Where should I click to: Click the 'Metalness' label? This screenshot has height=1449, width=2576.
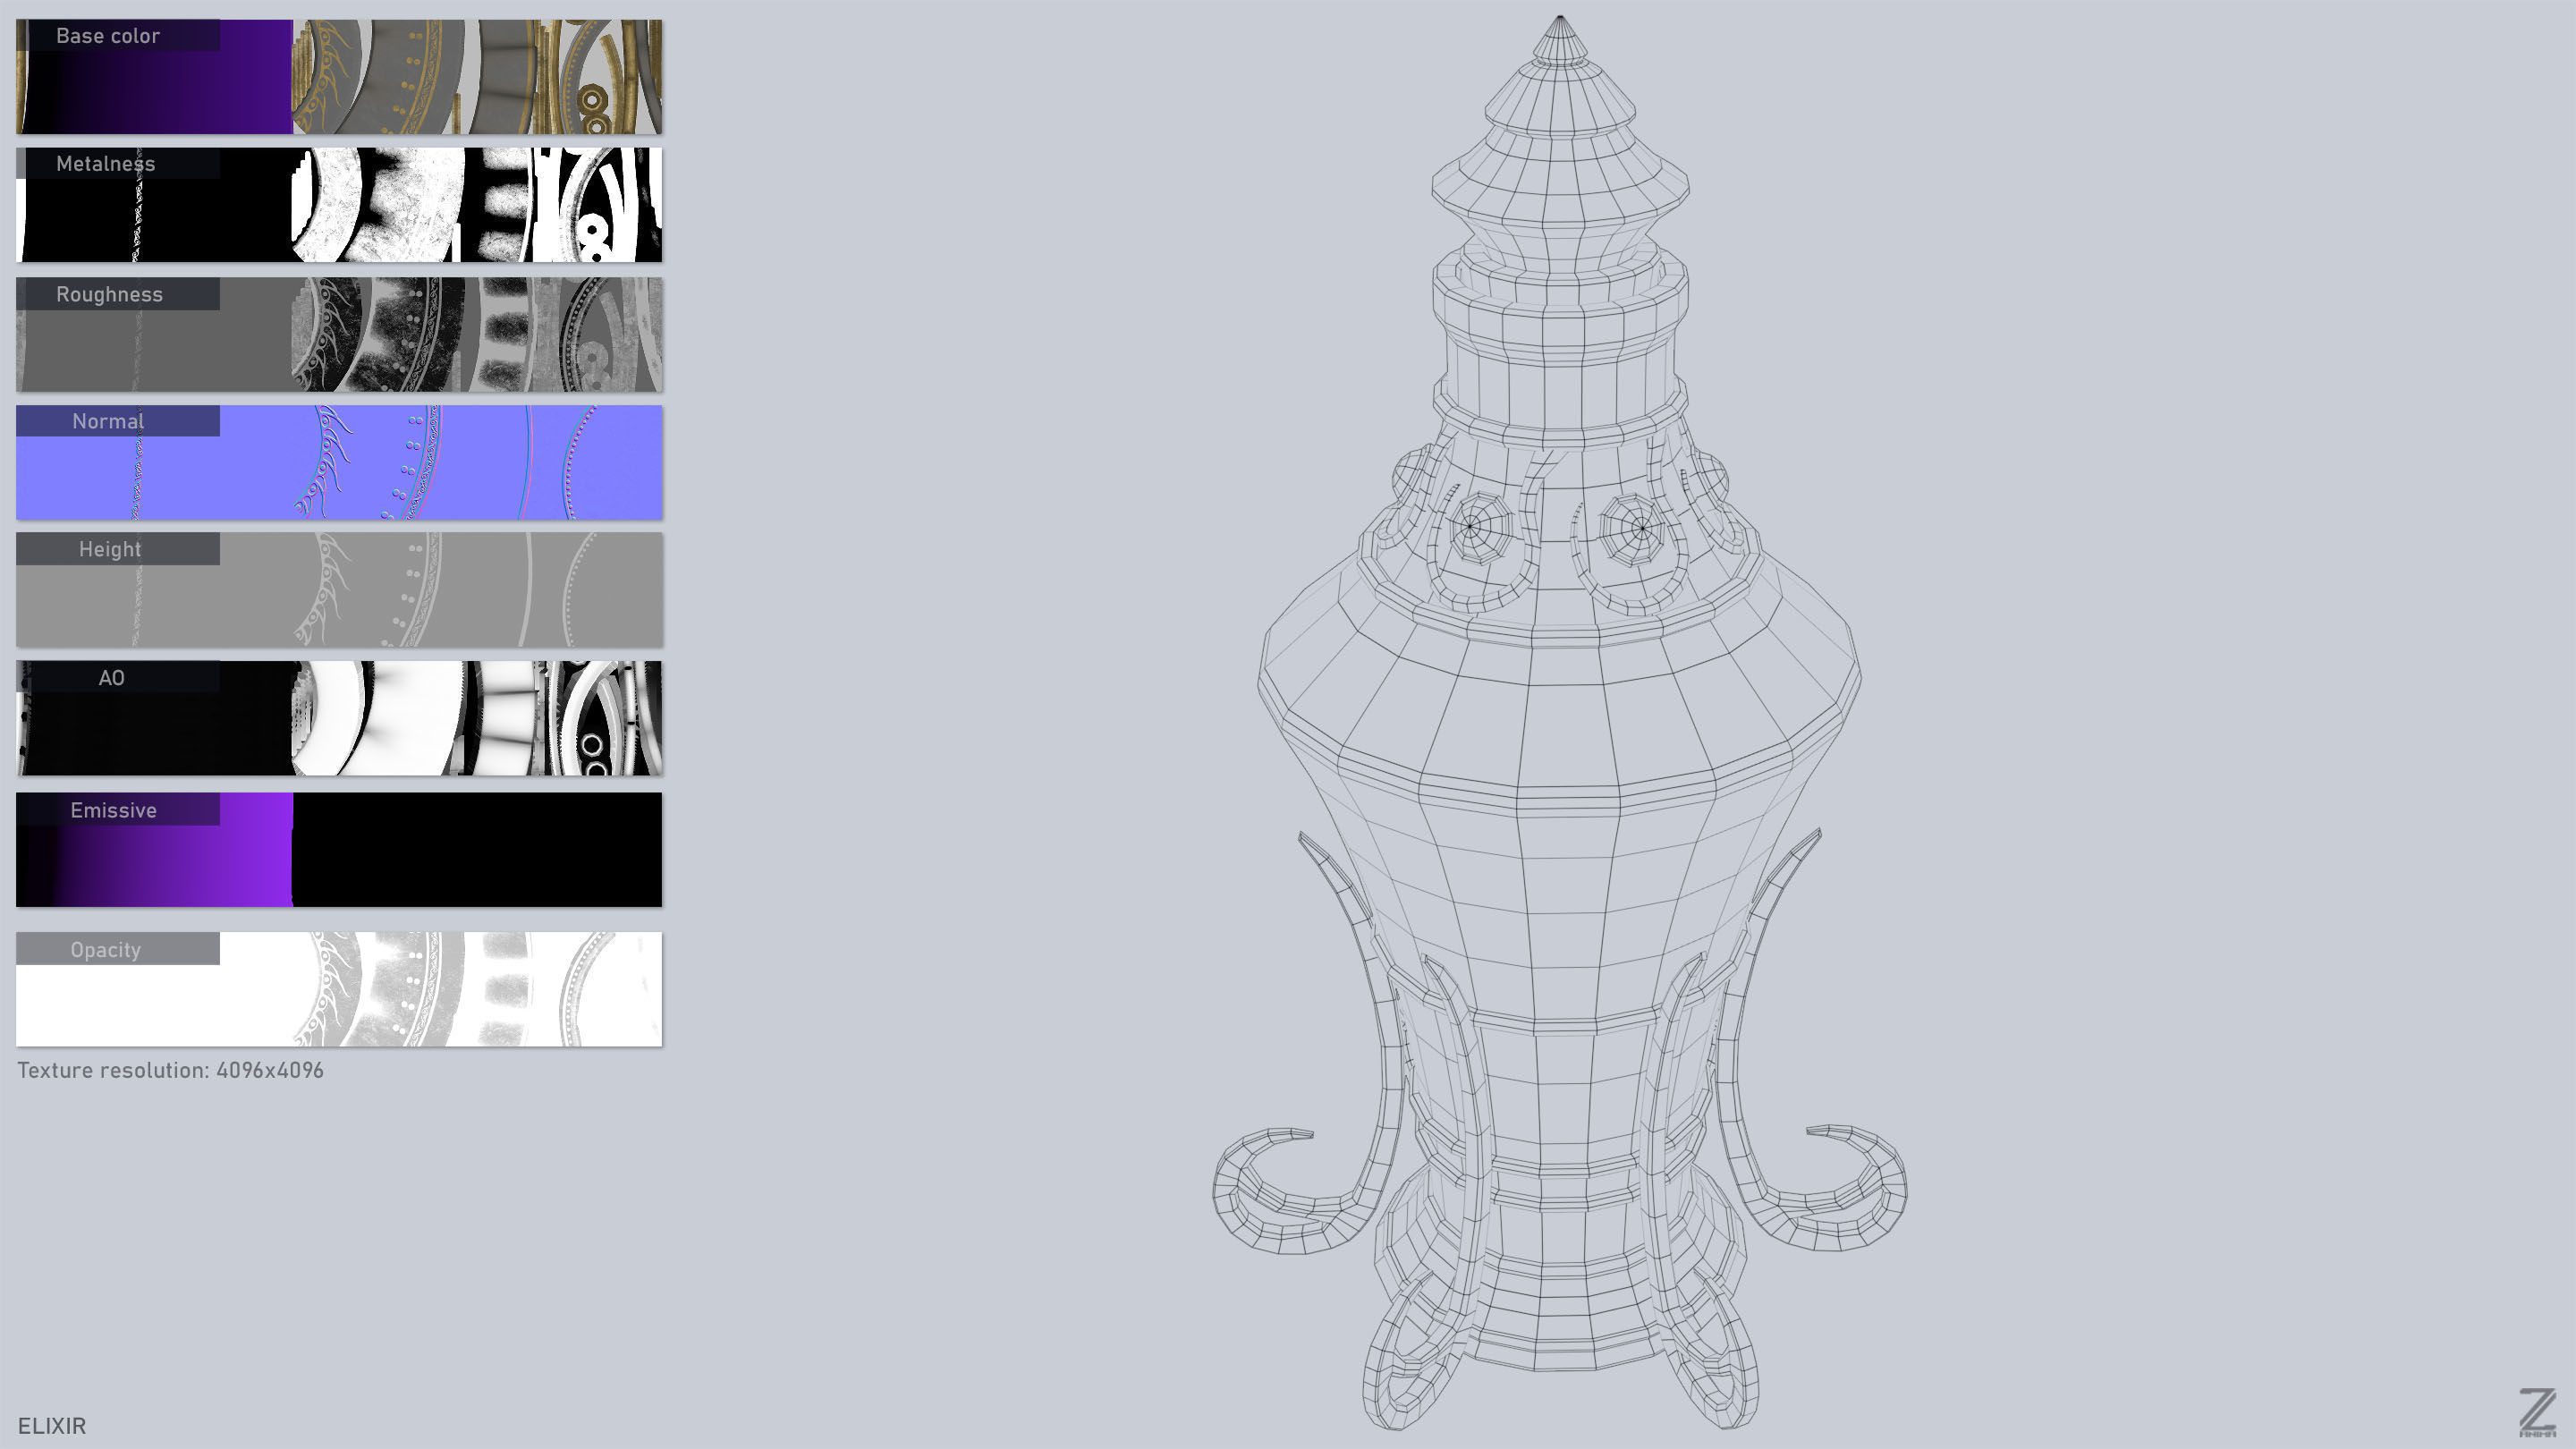(106, 164)
